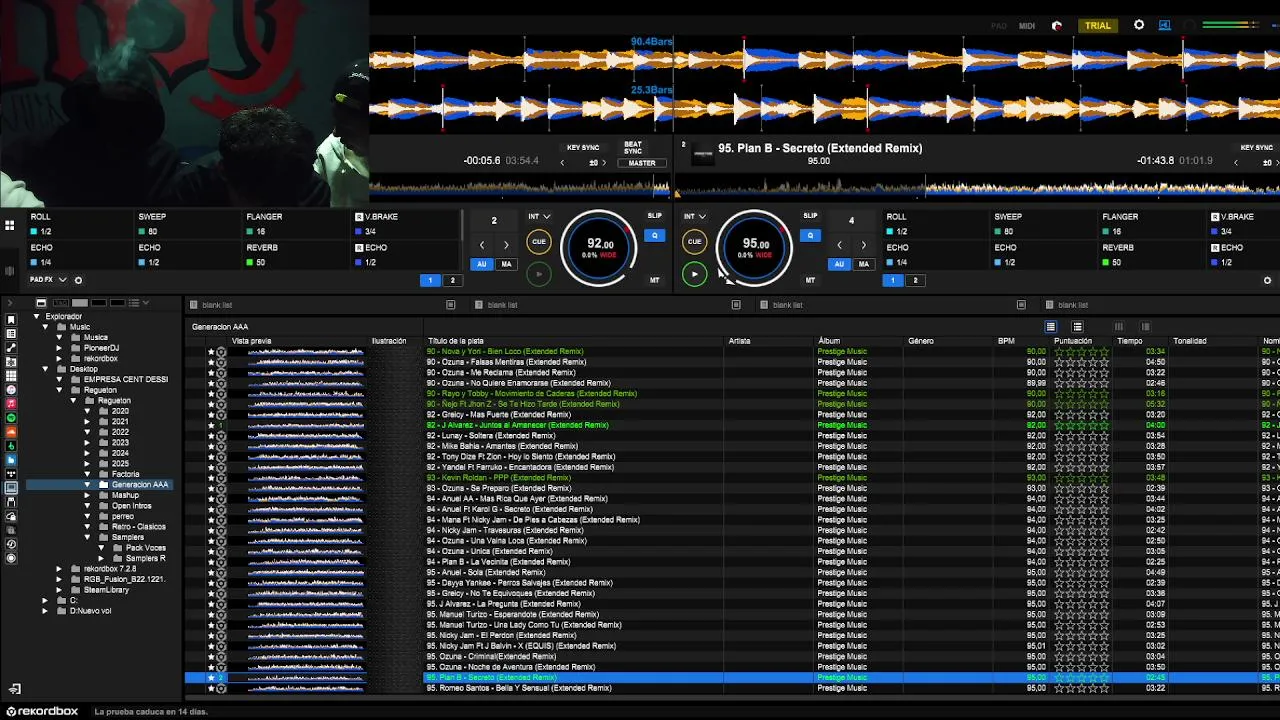Collapse the Music folder
Image resolution: width=1280 pixels, height=720 pixels.
(x=45, y=327)
